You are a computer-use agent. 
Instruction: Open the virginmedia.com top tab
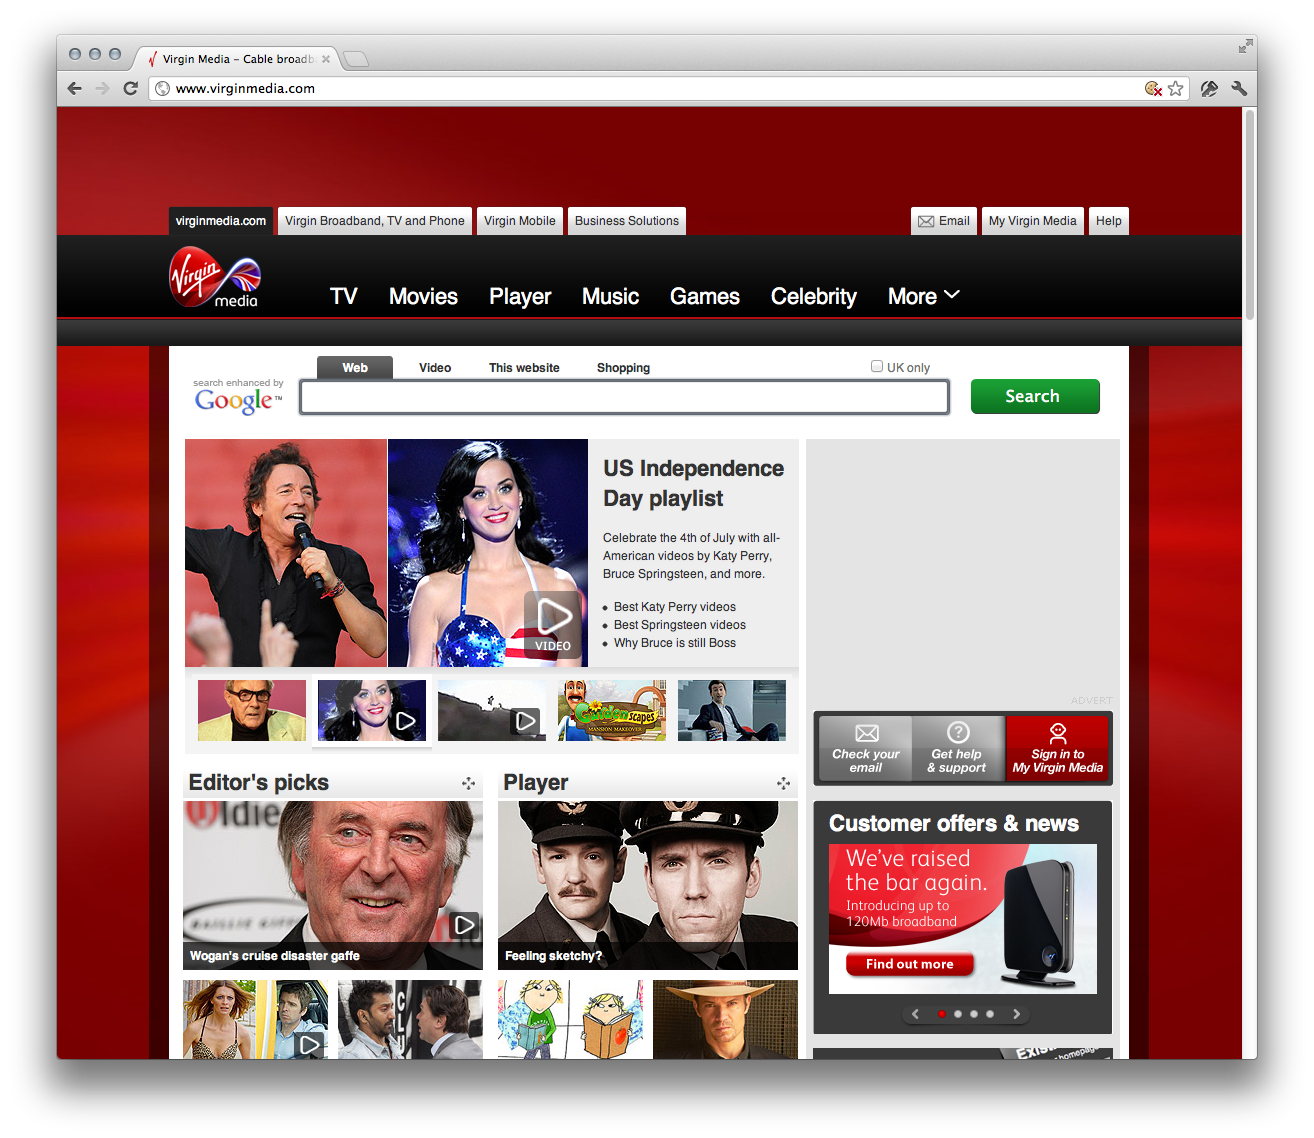tap(221, 221)
